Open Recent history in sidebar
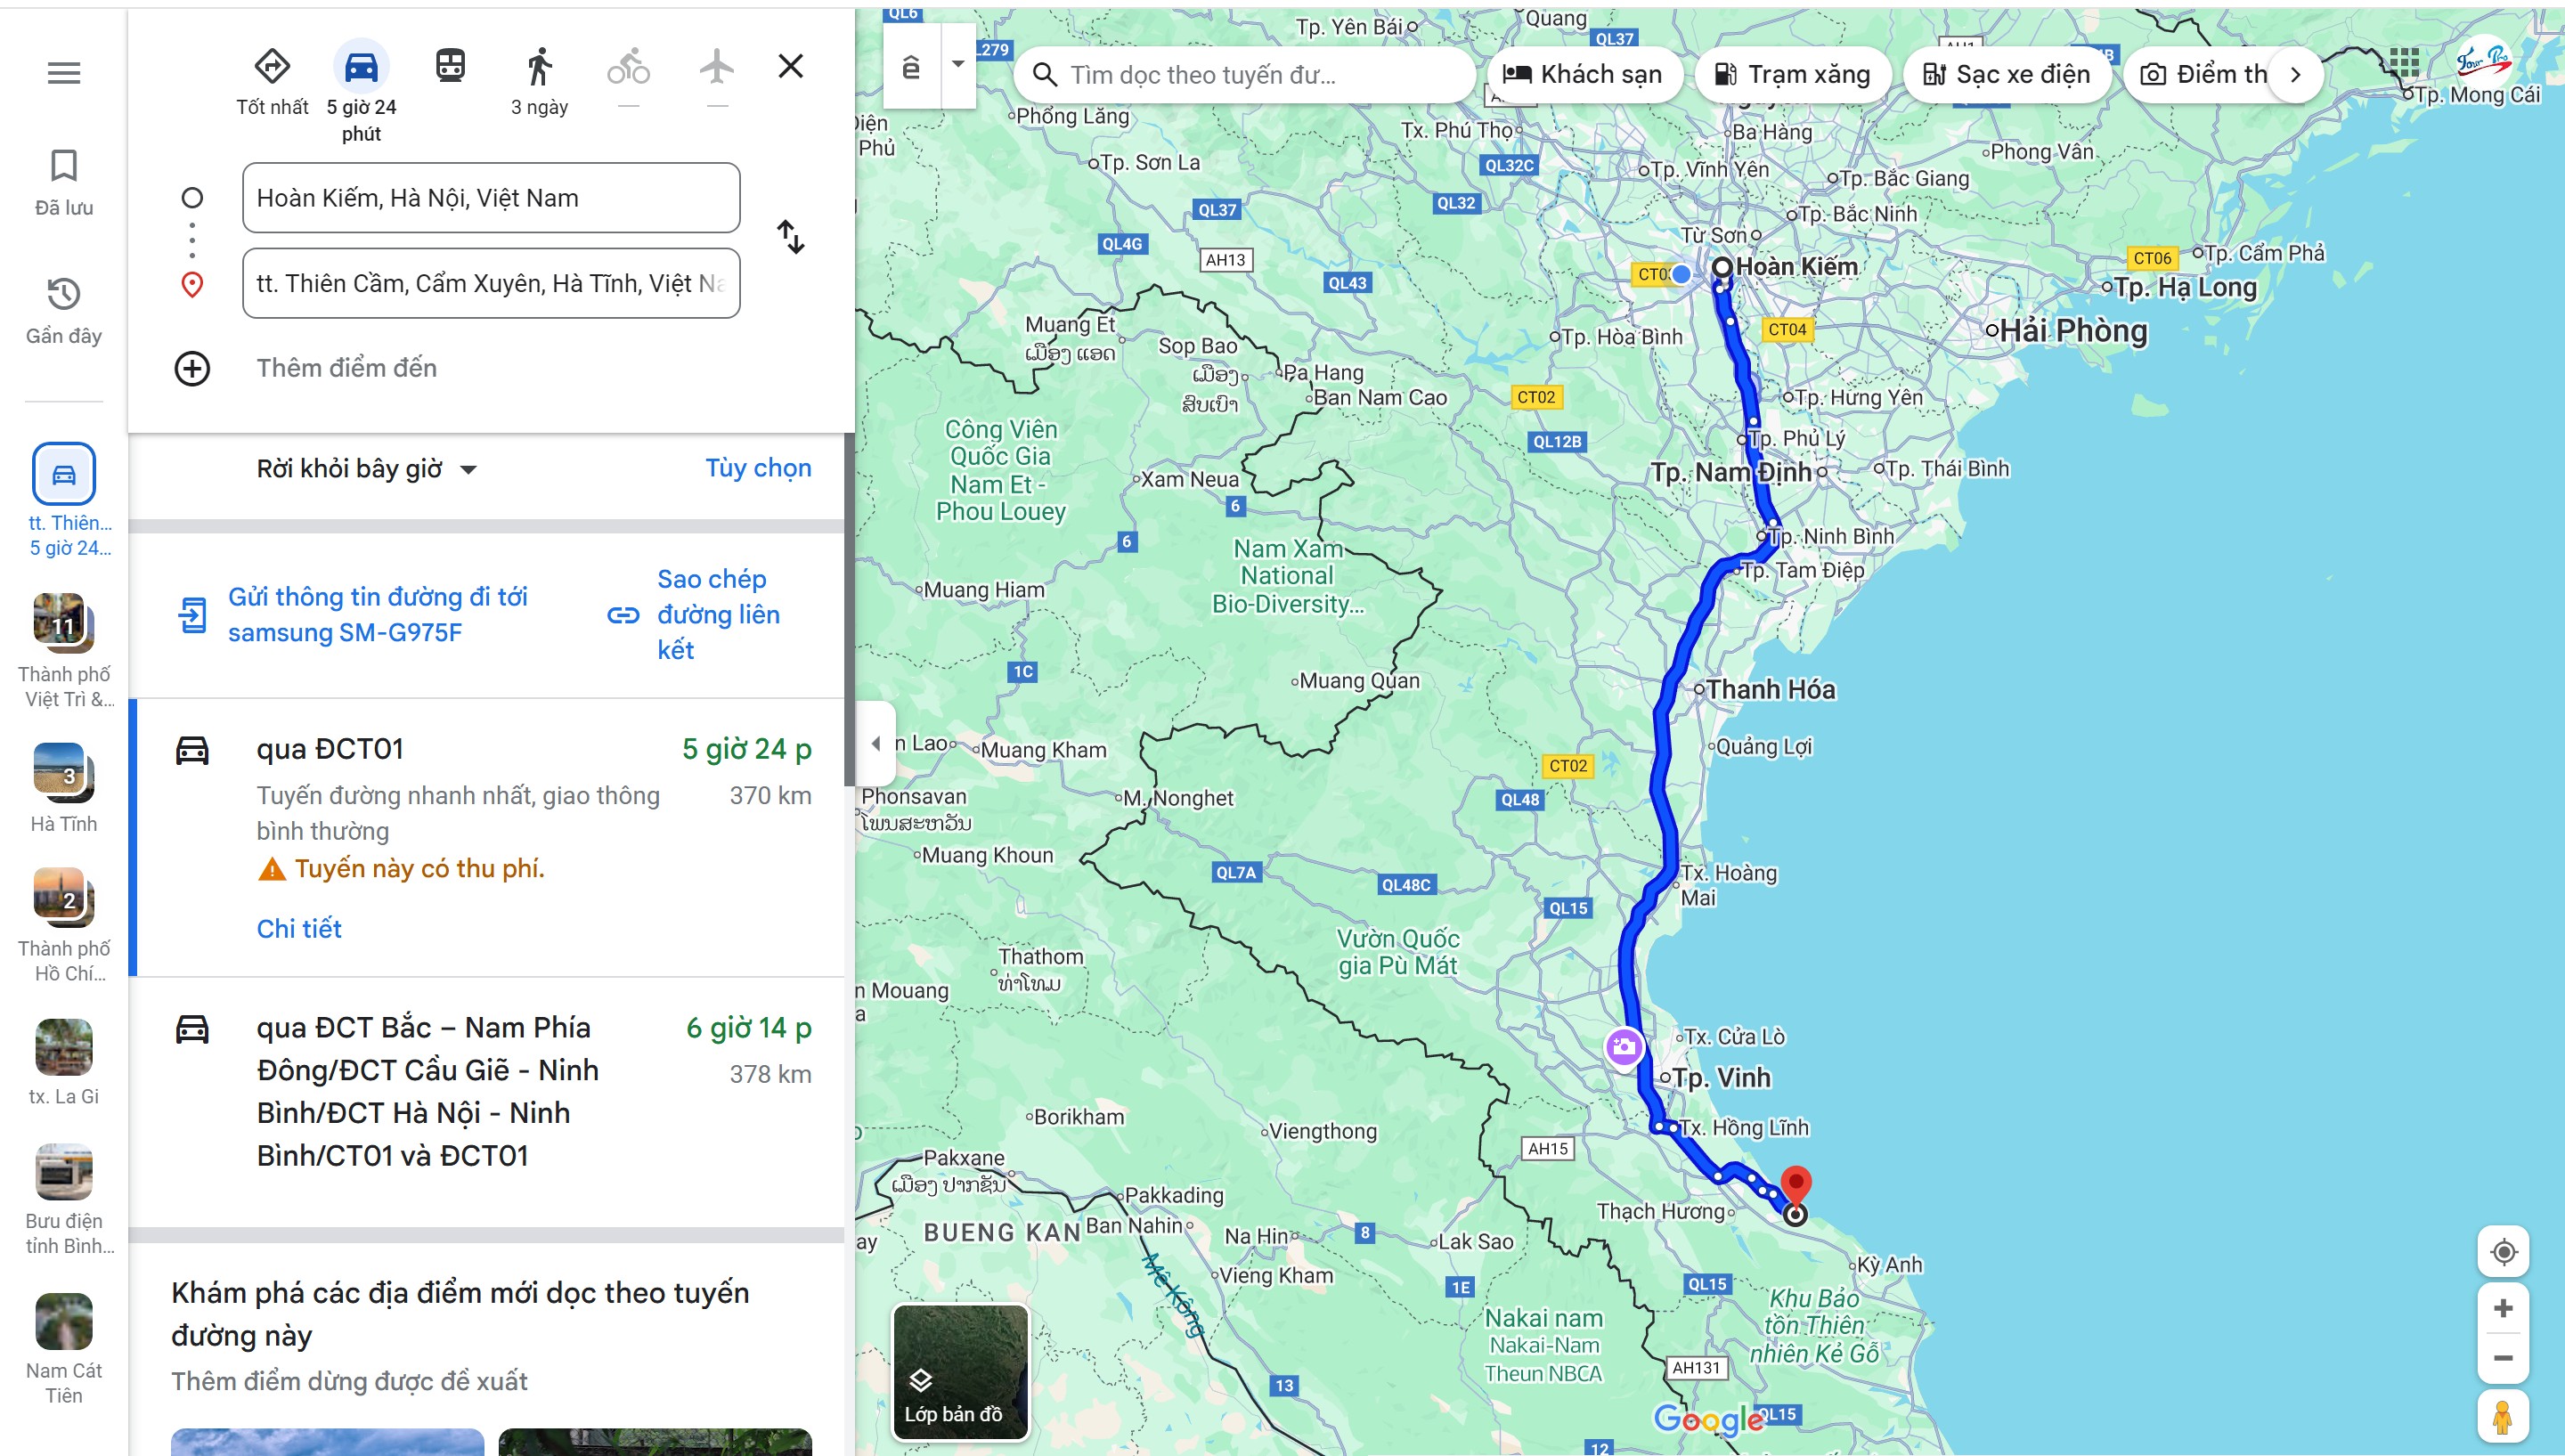Viewport: 2565px width, 1456px height. point(64,310)
